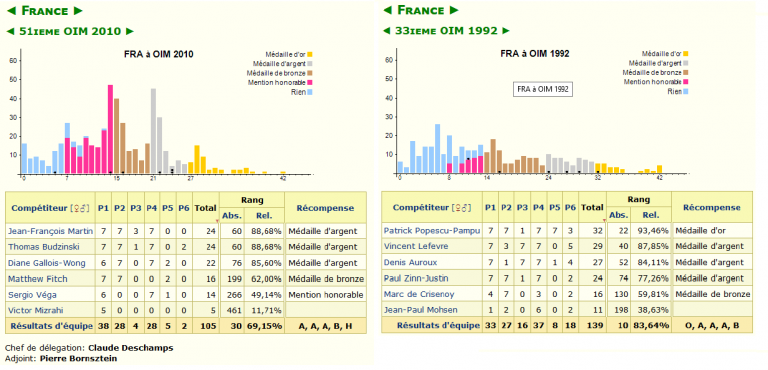The height and width of the screenshot is (370, 768).
Task: Sort 1992 table by Total column
Action: [x=592, y=208]
